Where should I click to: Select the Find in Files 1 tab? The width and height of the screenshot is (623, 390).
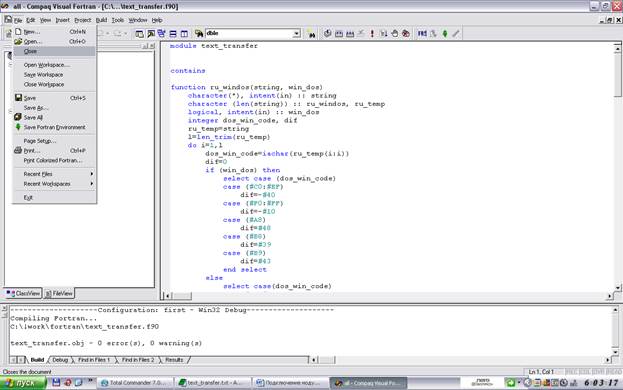pos(94,360)
